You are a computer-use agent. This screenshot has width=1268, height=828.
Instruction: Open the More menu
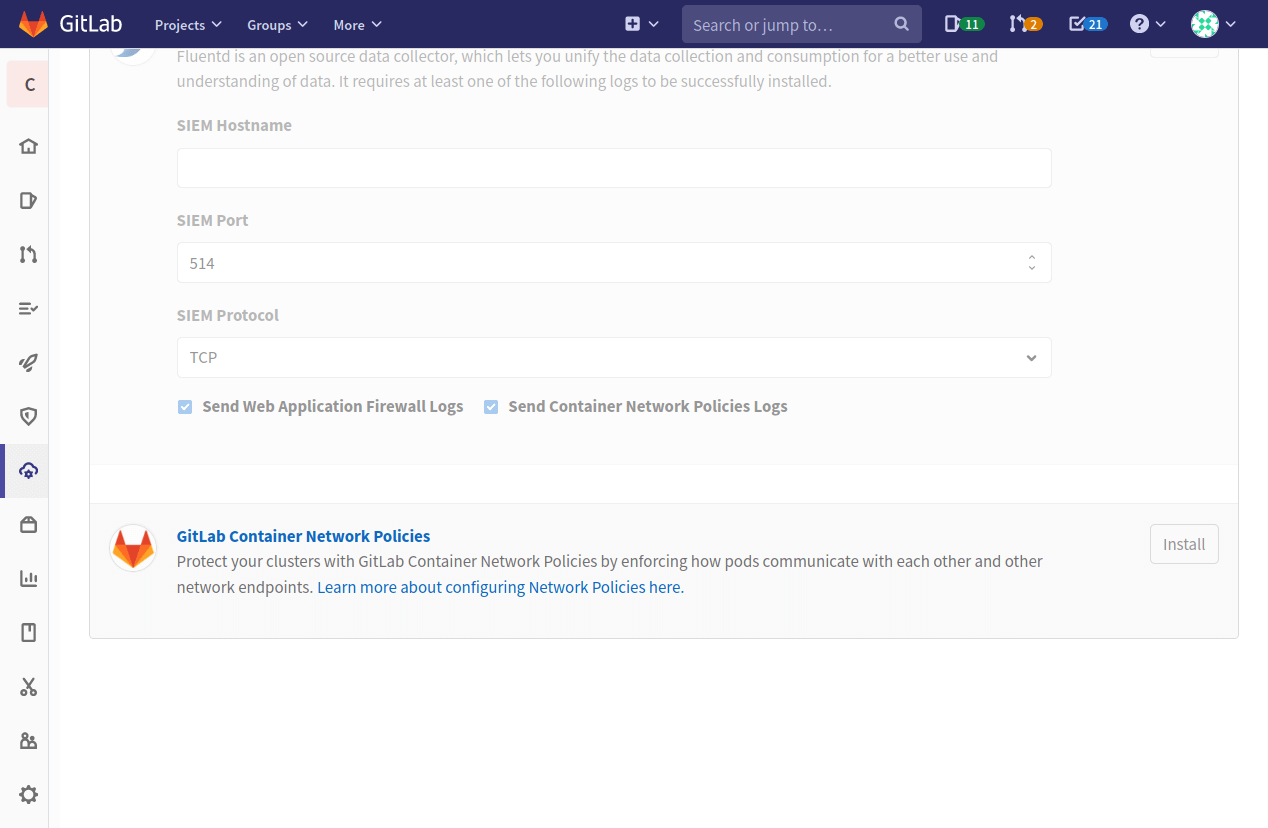pos(357,24)
